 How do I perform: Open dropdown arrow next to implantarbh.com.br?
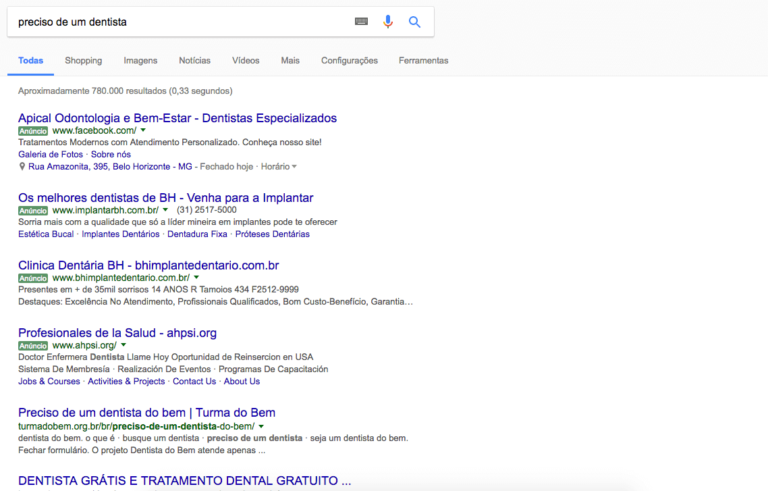click(165, 210)
